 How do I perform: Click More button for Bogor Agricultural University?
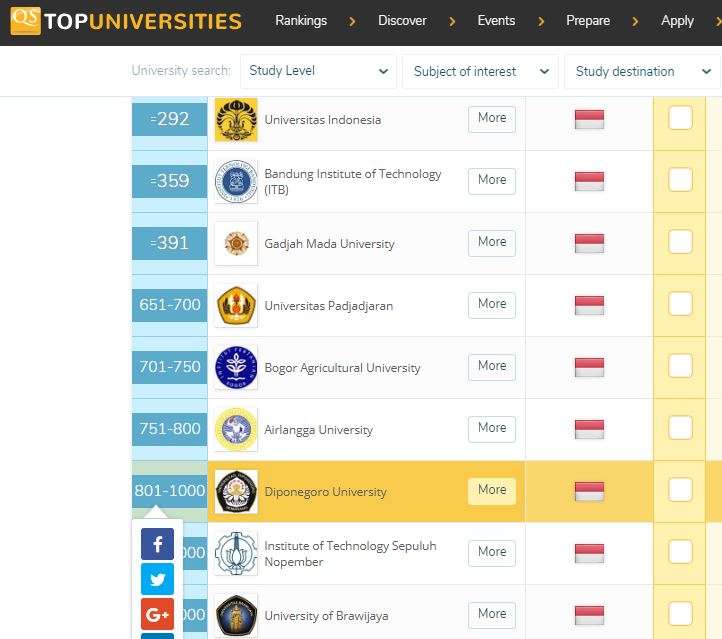pyautogui.click(x=492, y=366)
